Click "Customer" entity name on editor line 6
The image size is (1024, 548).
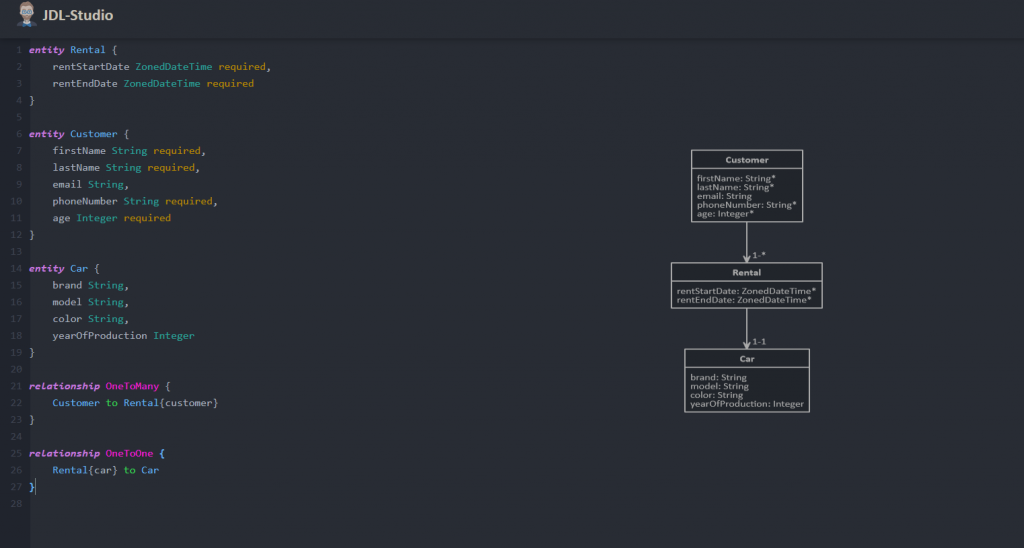[93, 134]
